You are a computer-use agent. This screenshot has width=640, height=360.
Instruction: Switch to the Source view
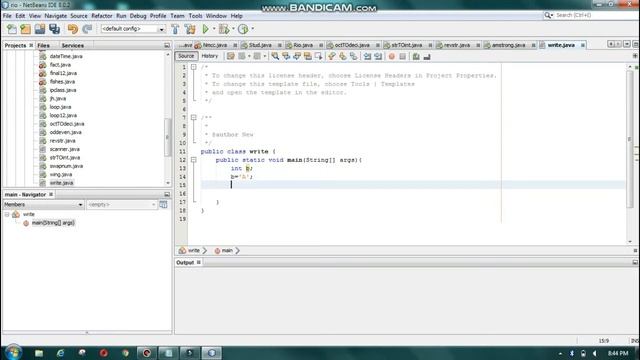point(186,56)
